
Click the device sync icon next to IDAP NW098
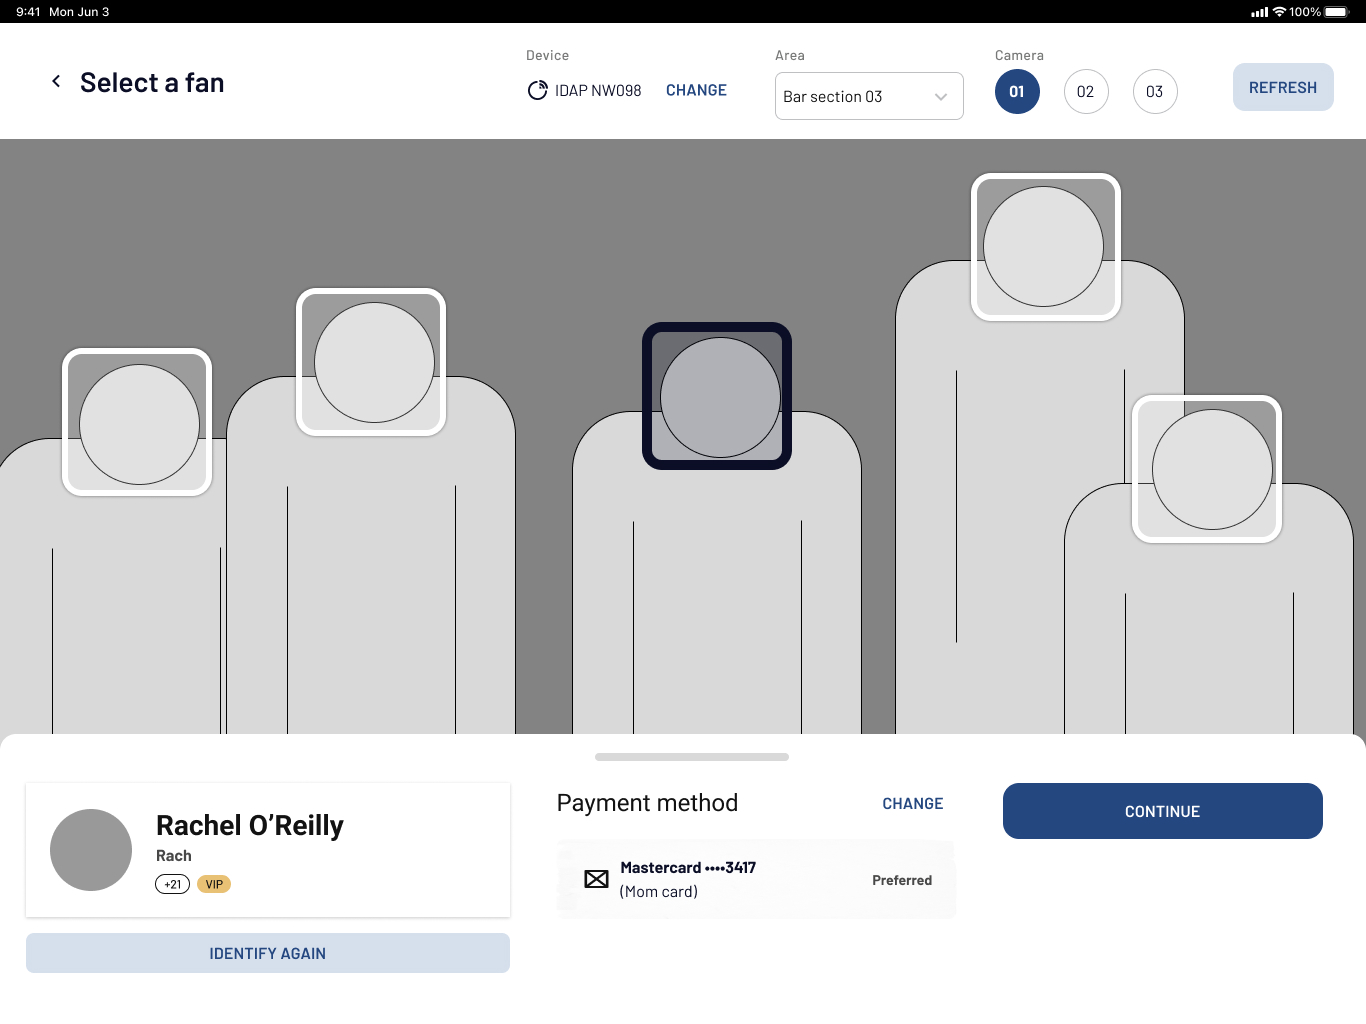tap(537, 91)
